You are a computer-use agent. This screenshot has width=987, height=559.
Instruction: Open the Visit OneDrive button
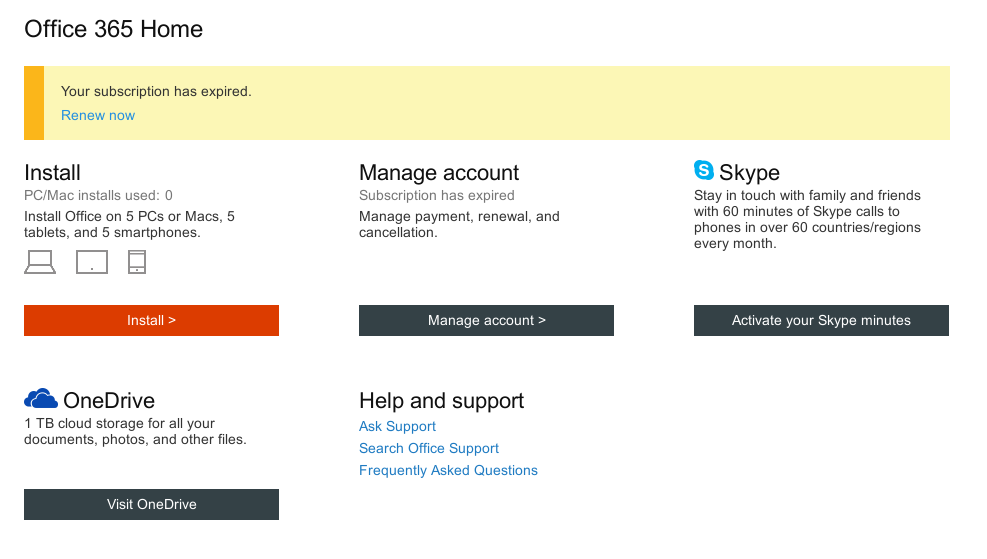(151, 504)
